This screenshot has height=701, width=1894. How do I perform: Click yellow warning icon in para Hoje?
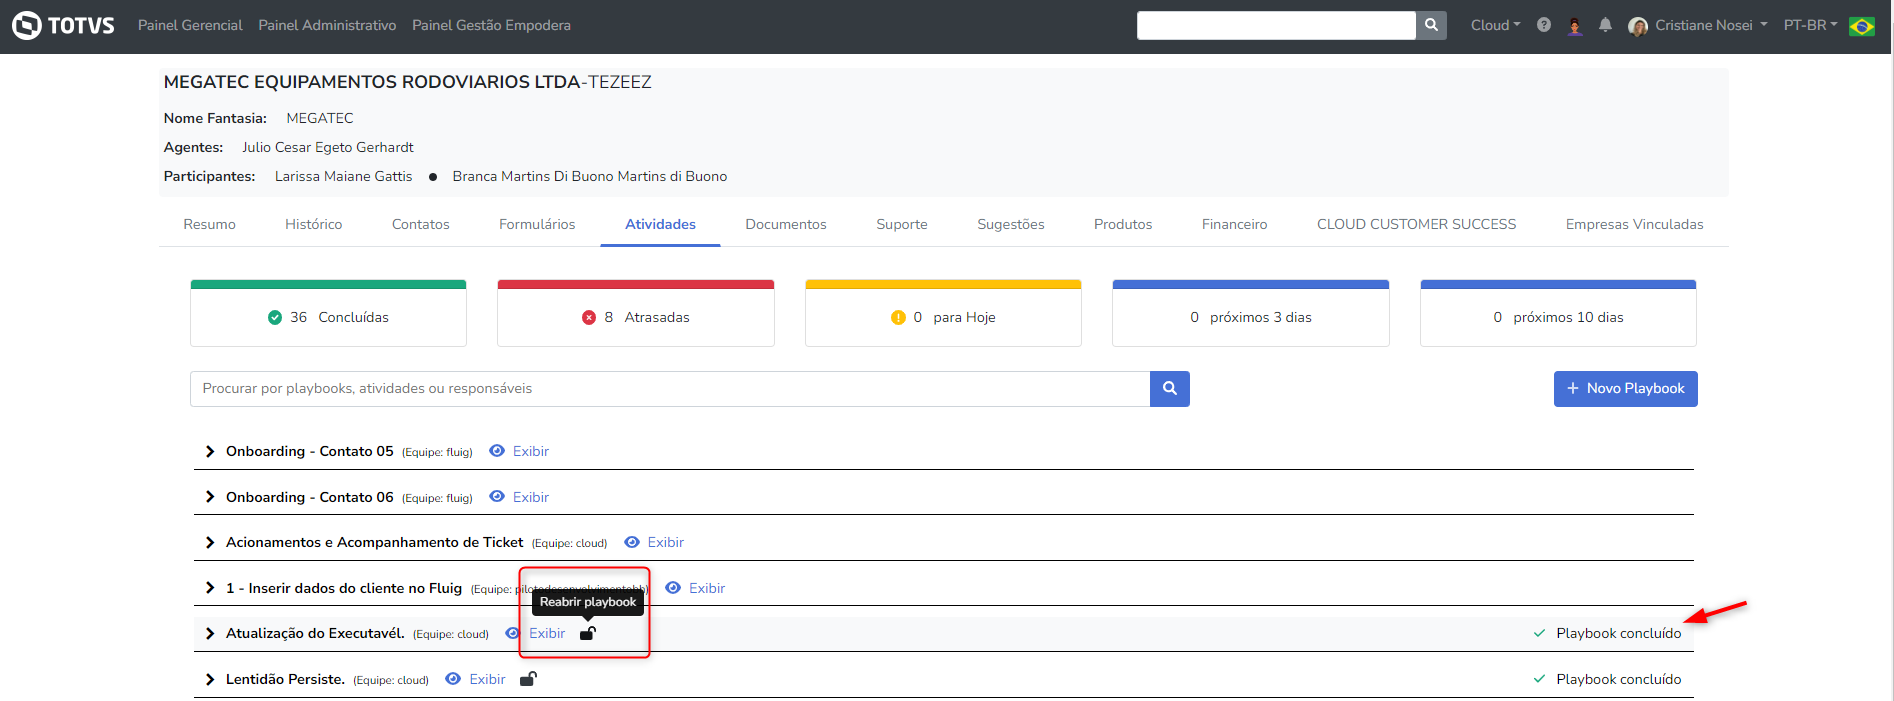click(898, 318)
